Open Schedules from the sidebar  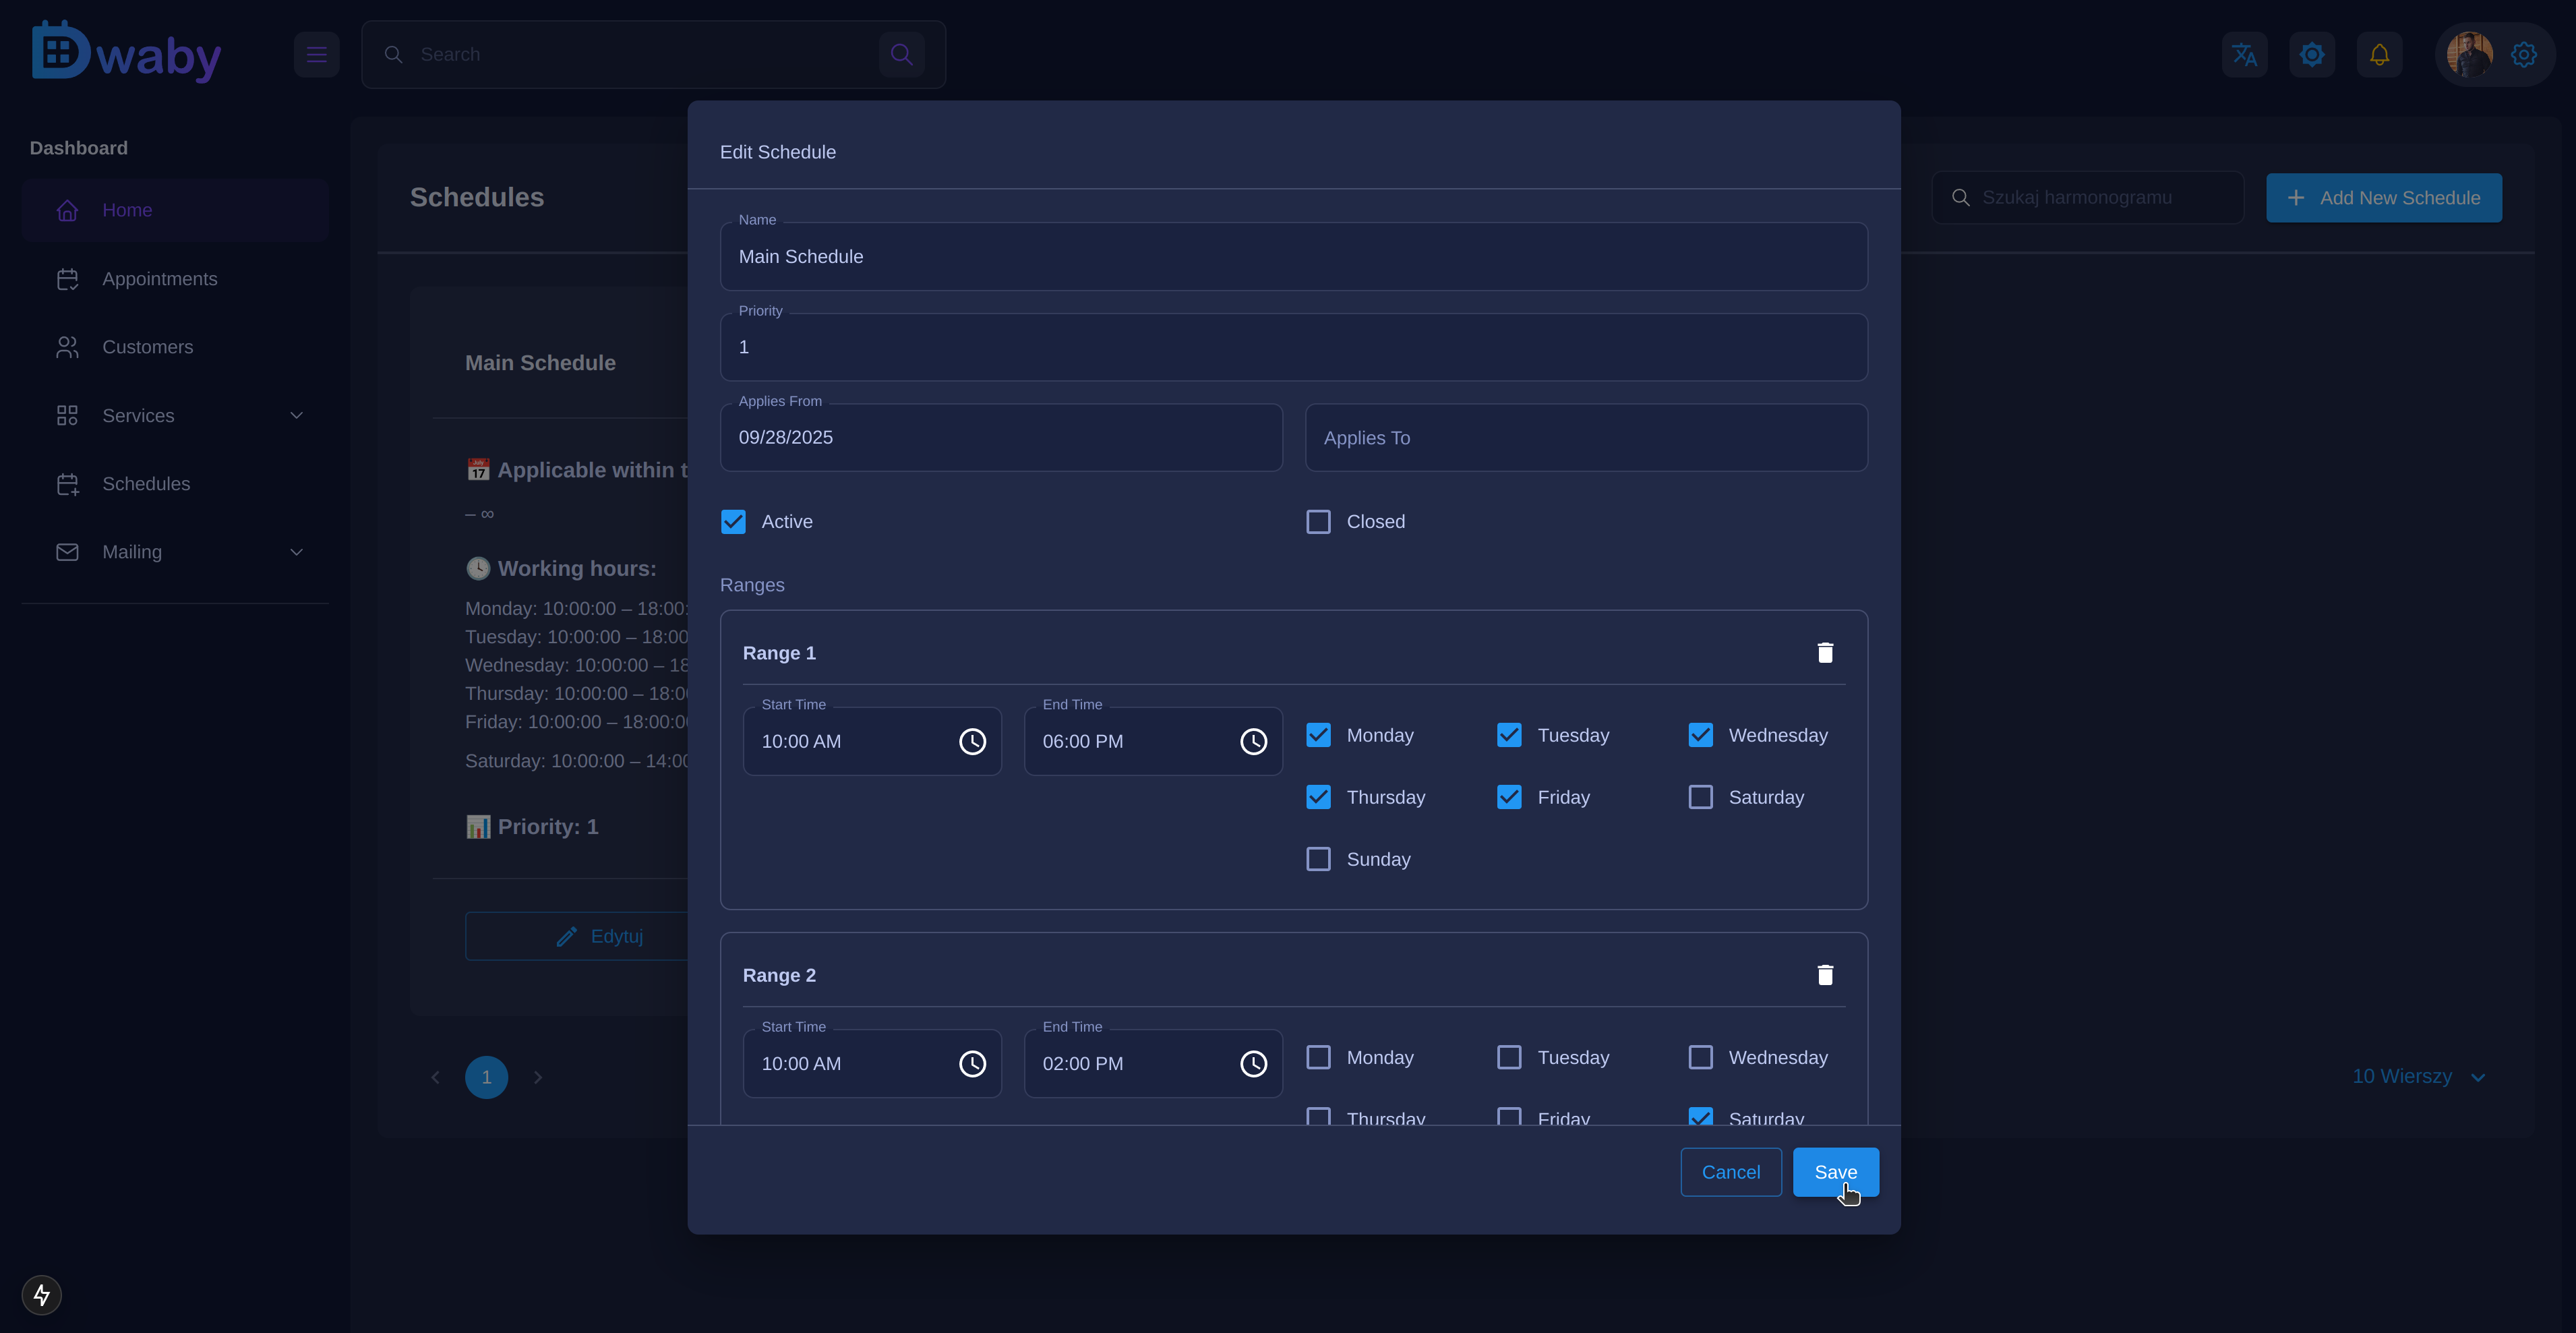tap(147, 484)
